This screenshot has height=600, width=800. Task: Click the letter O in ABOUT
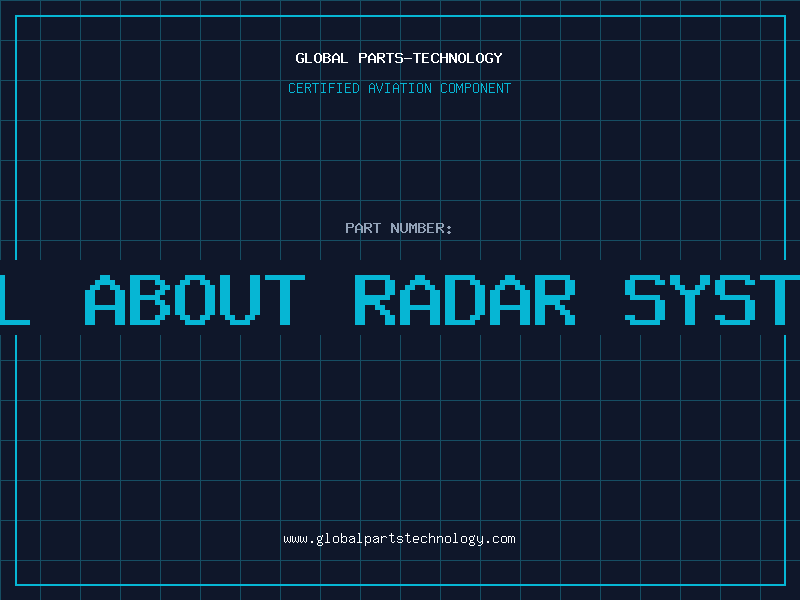tap(195, 299)
